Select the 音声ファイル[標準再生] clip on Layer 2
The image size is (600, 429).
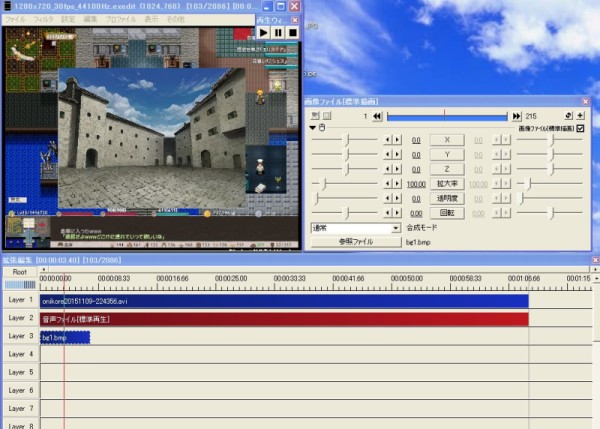pyautogui.click(x=284, y=319)
